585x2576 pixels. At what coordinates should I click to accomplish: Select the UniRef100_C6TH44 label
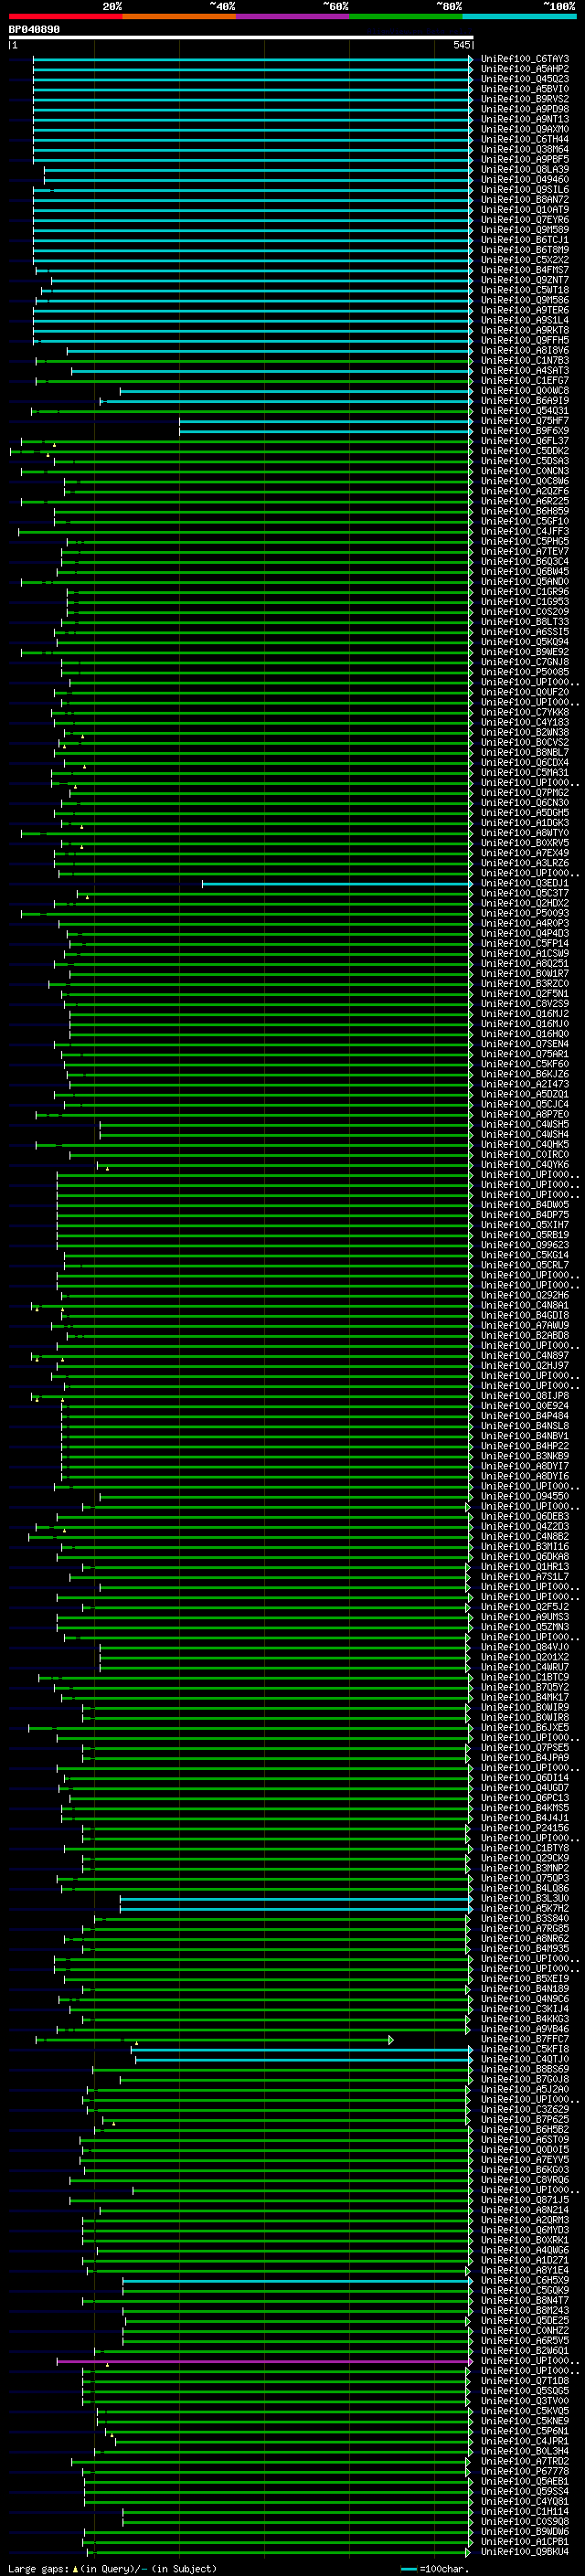pyautogui.click(x=524, y=139)
